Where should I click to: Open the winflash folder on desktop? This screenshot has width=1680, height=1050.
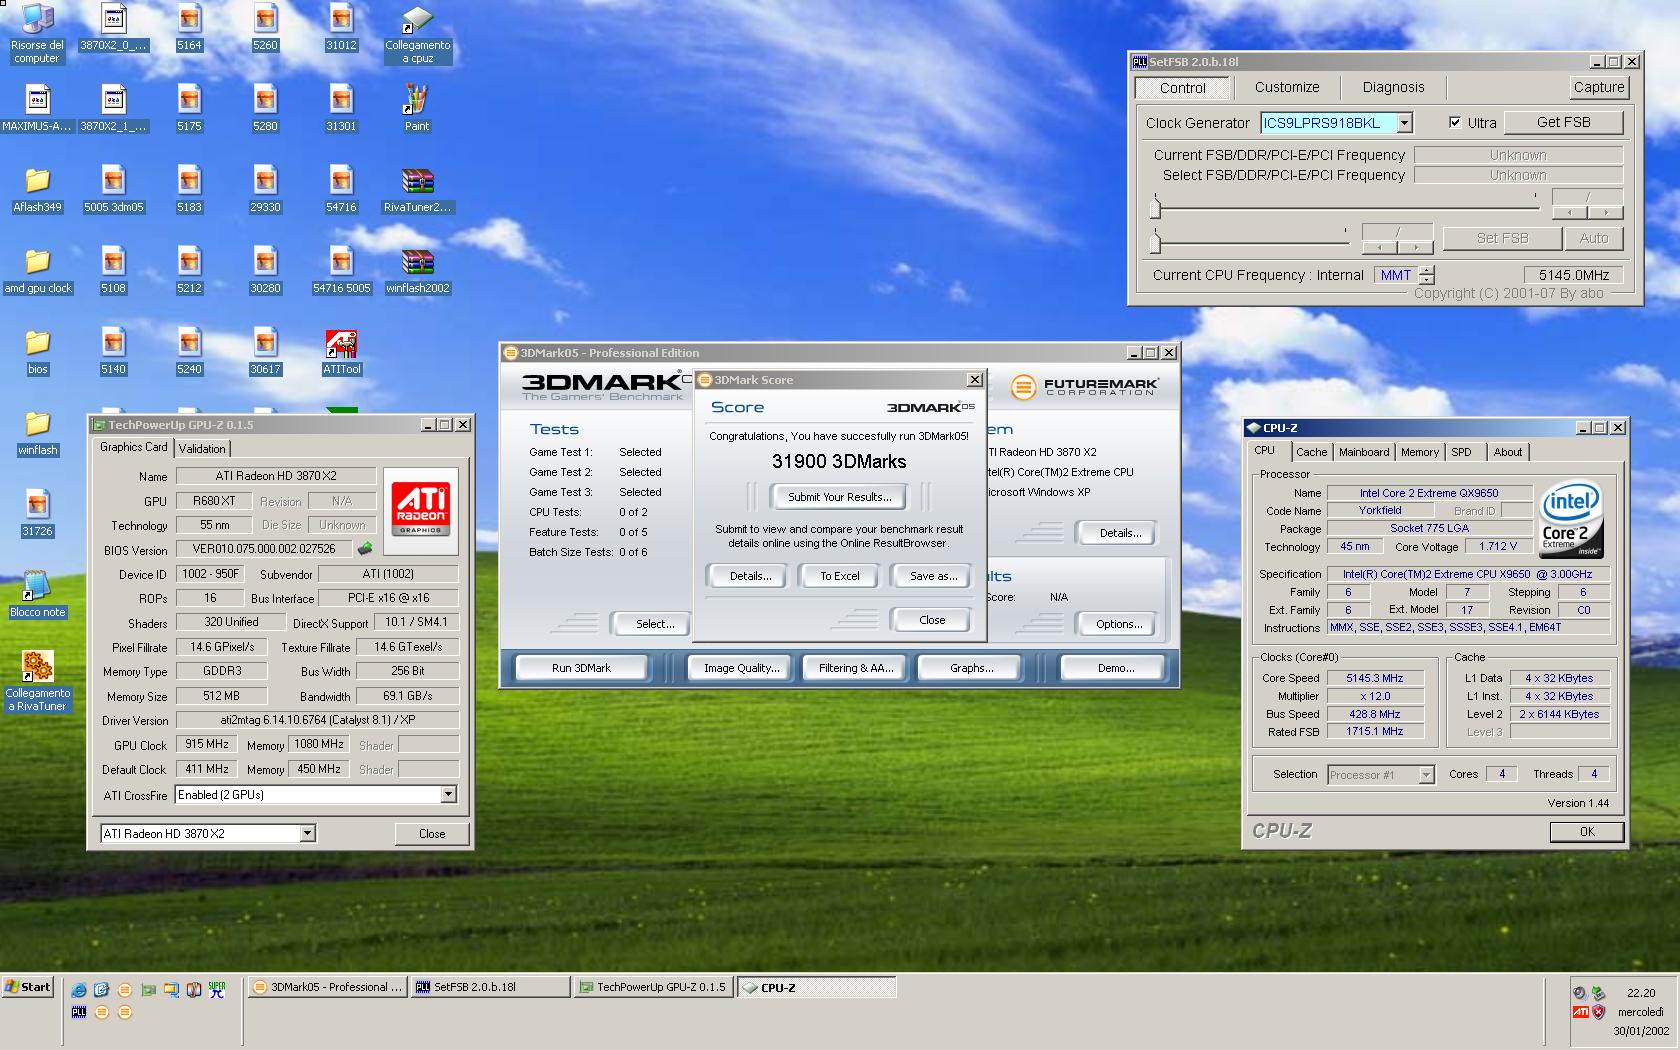37,432
